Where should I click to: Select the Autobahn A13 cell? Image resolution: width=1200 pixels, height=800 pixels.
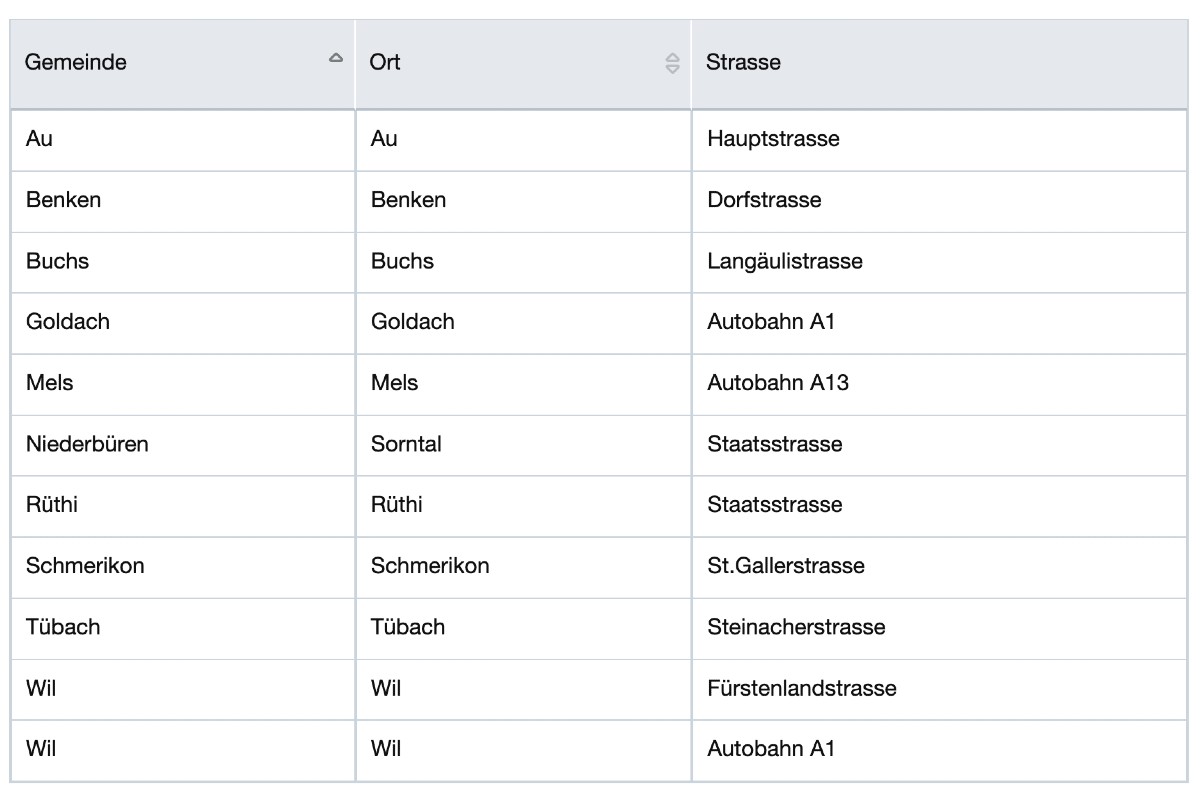point(777,383)
